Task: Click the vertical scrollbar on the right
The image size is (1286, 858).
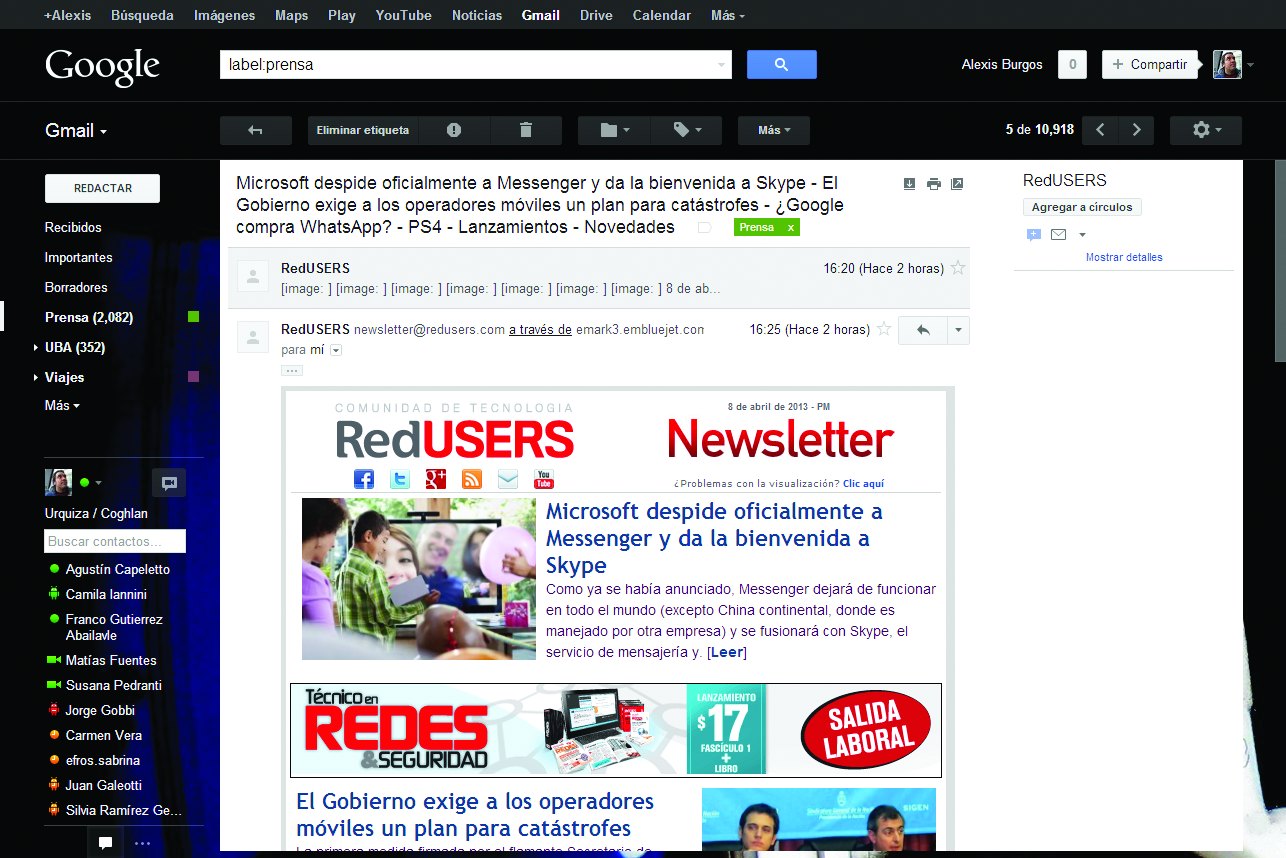Action: [x=1280, y=260]
